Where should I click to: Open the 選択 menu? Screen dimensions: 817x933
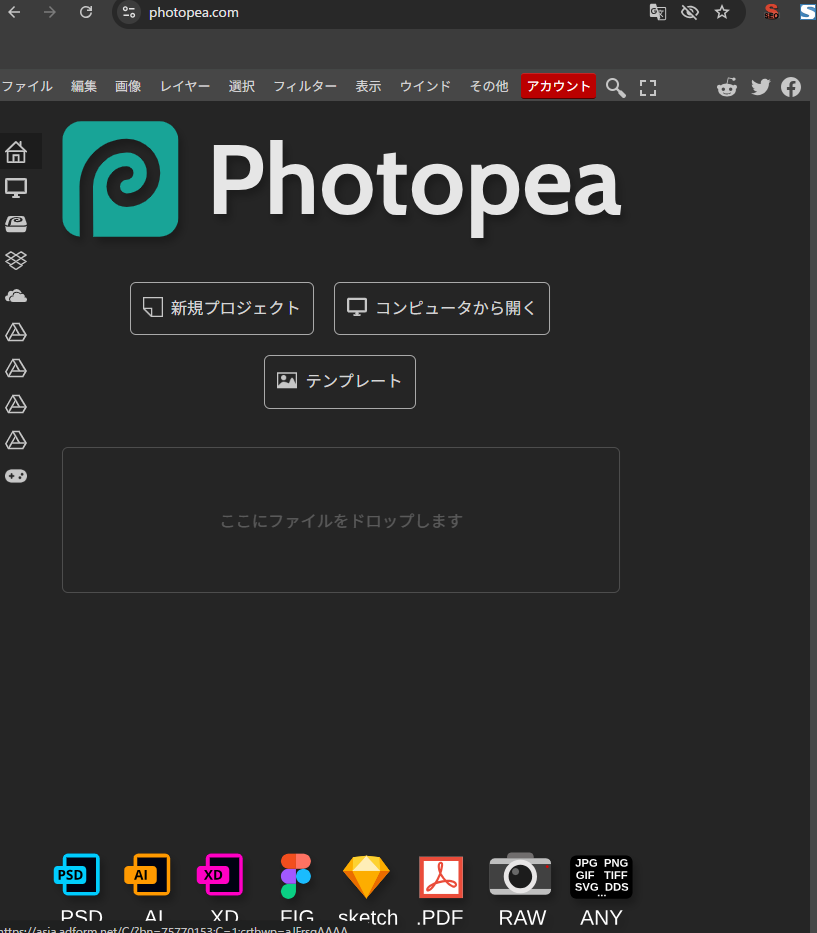point(242,87)
